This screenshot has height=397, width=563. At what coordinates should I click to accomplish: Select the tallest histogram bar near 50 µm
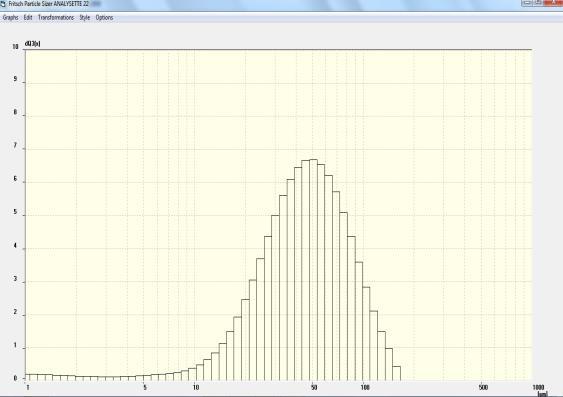[314, 270]
